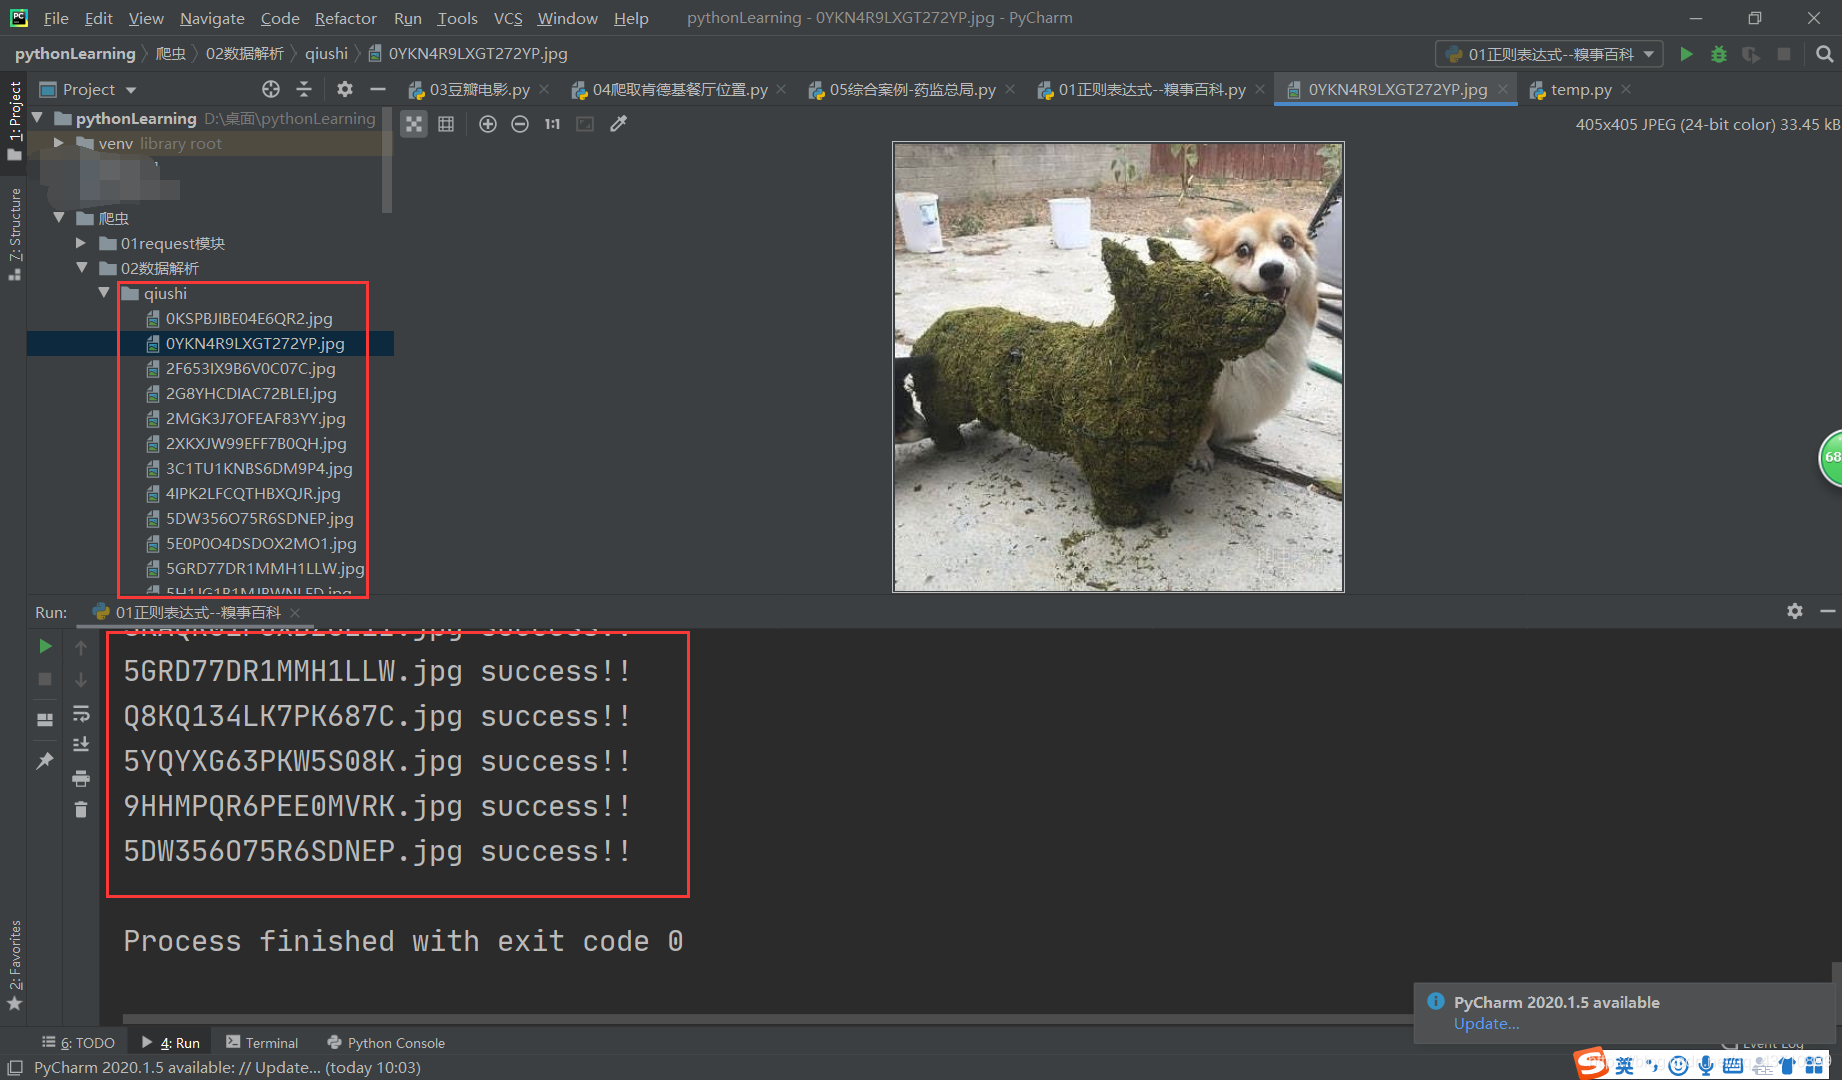Collapse all in Project panel
Image resolution: width=1842 pixels, height=1080 pixels.
304,89
